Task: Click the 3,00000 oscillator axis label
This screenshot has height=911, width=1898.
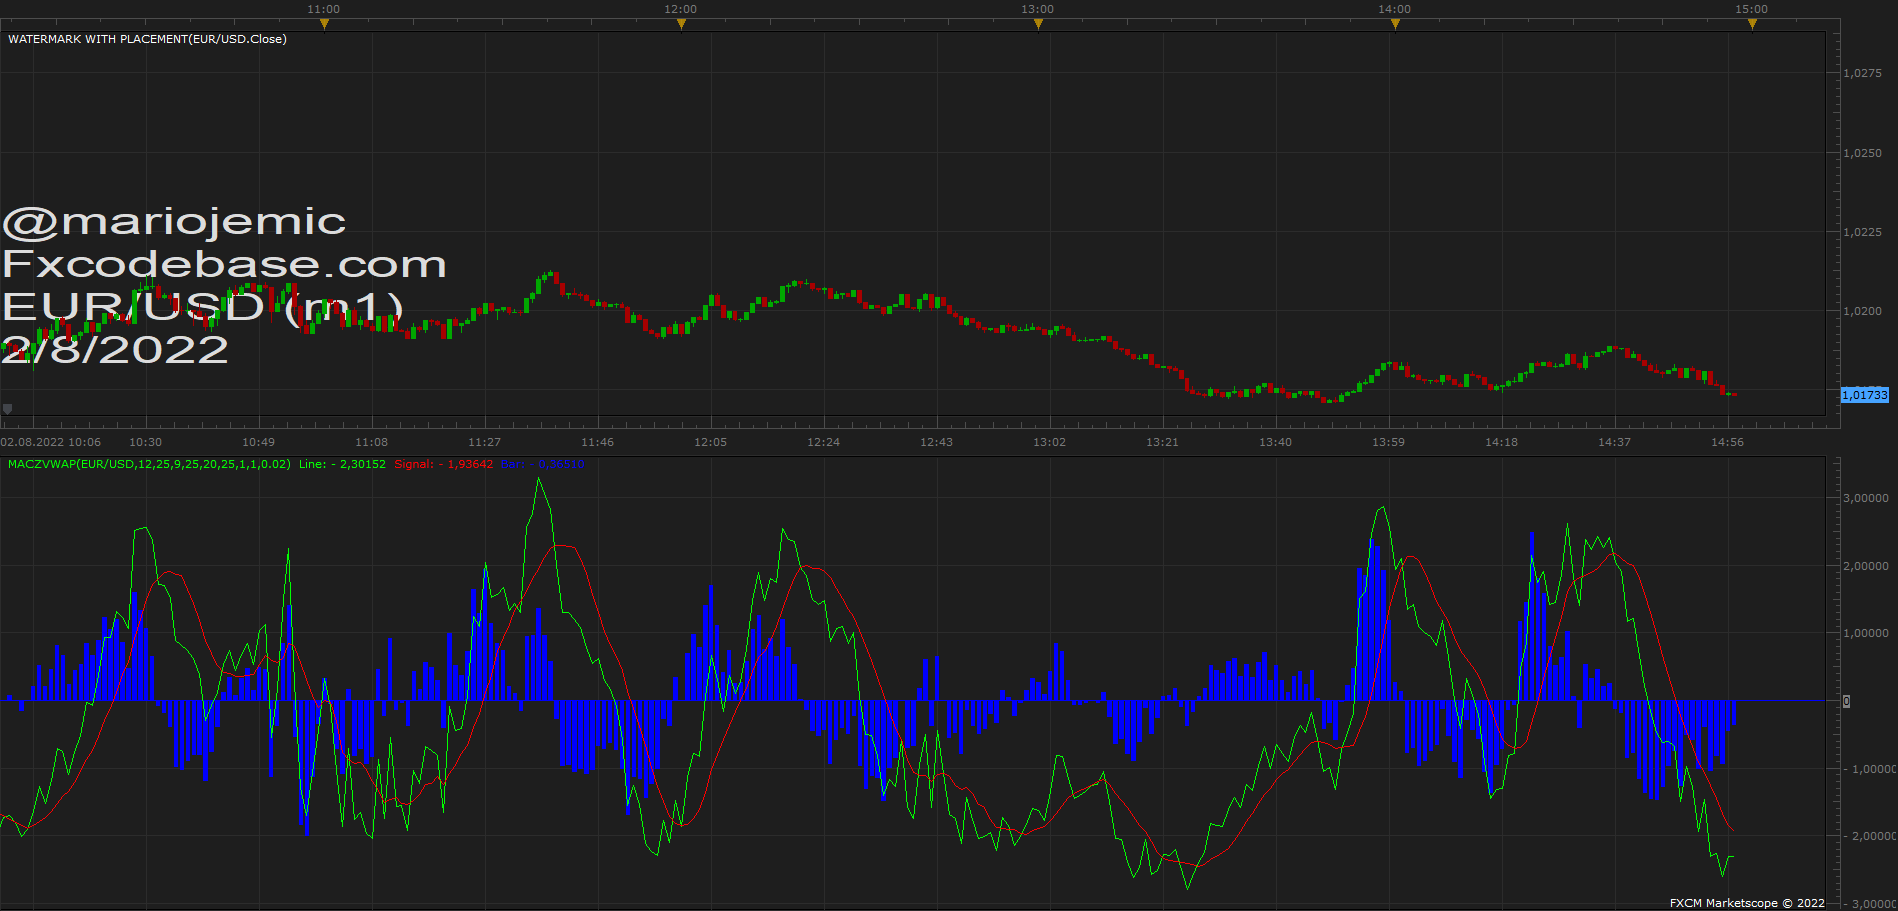Action: 1866,498
